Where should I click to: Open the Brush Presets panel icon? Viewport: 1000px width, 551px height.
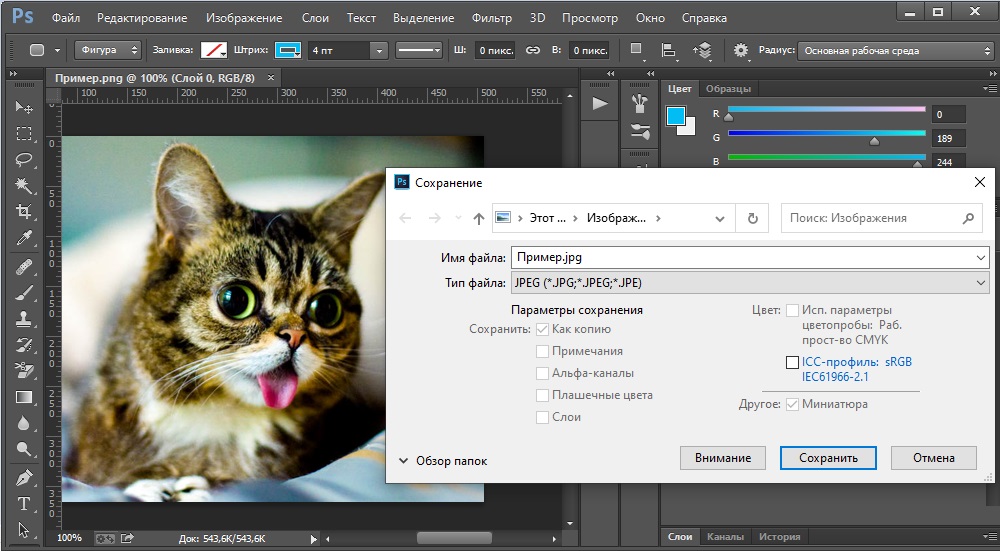[x=640, y=103]
